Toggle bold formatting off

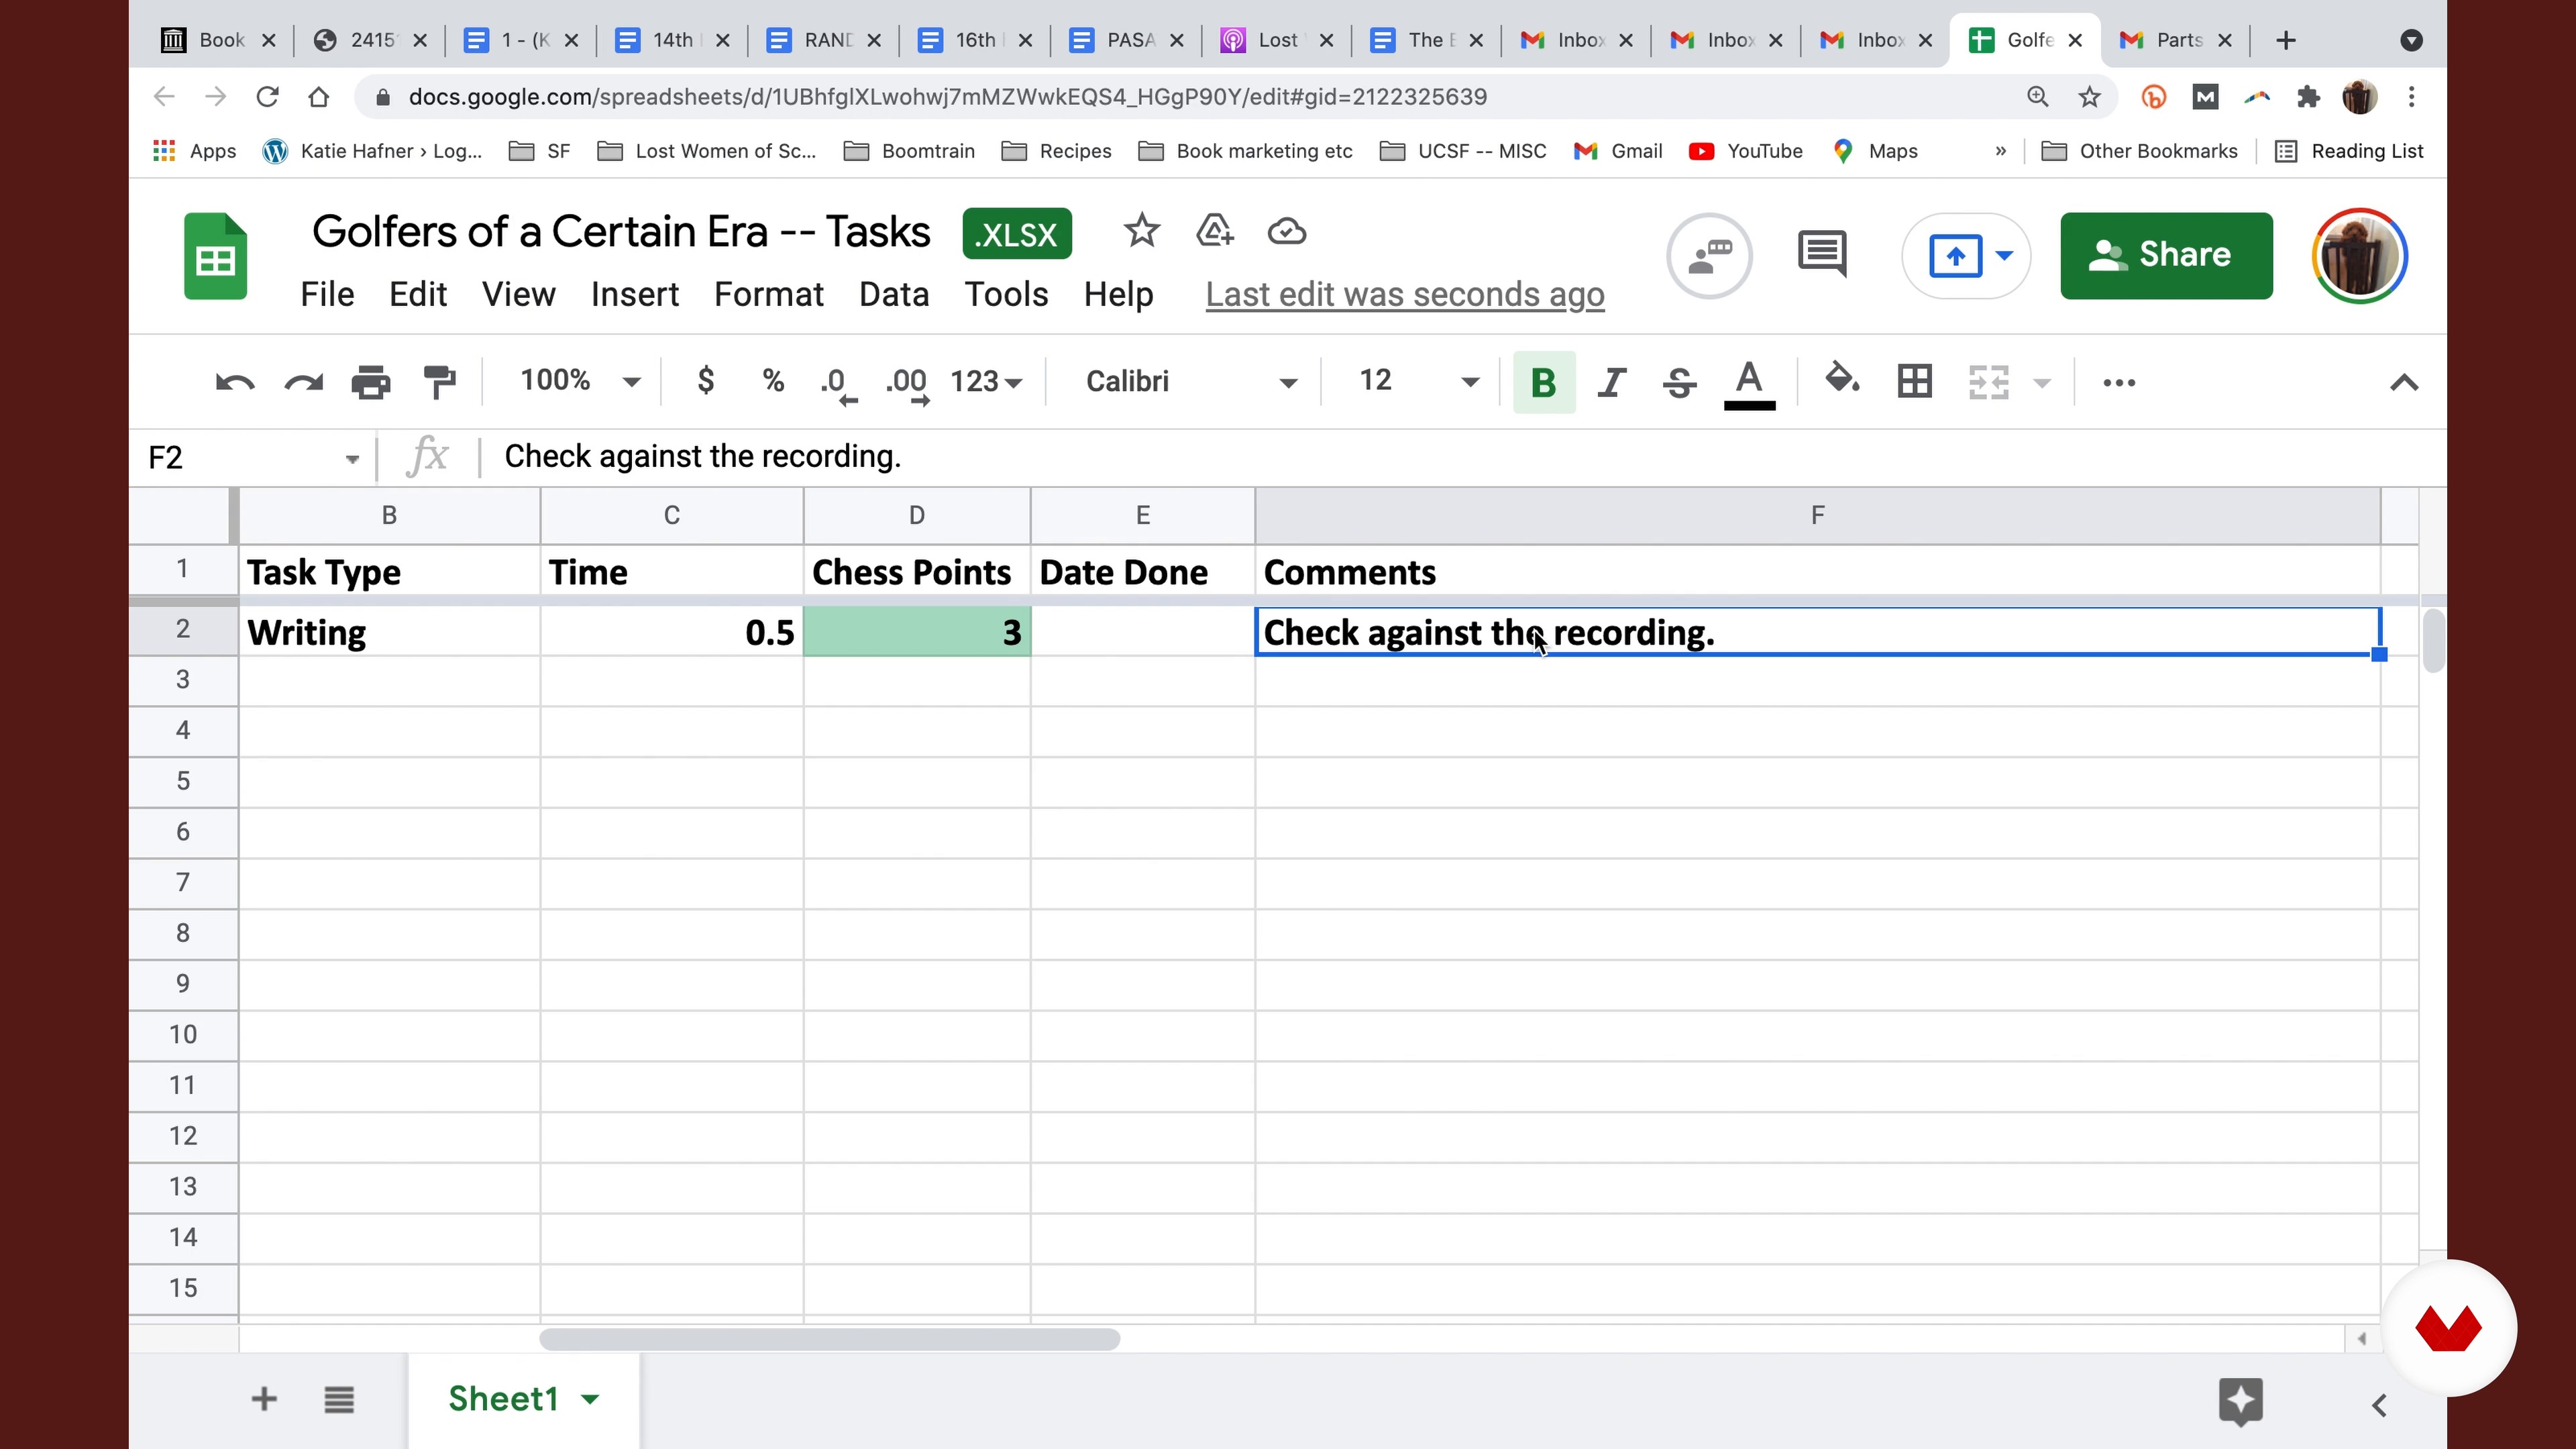1543,382
